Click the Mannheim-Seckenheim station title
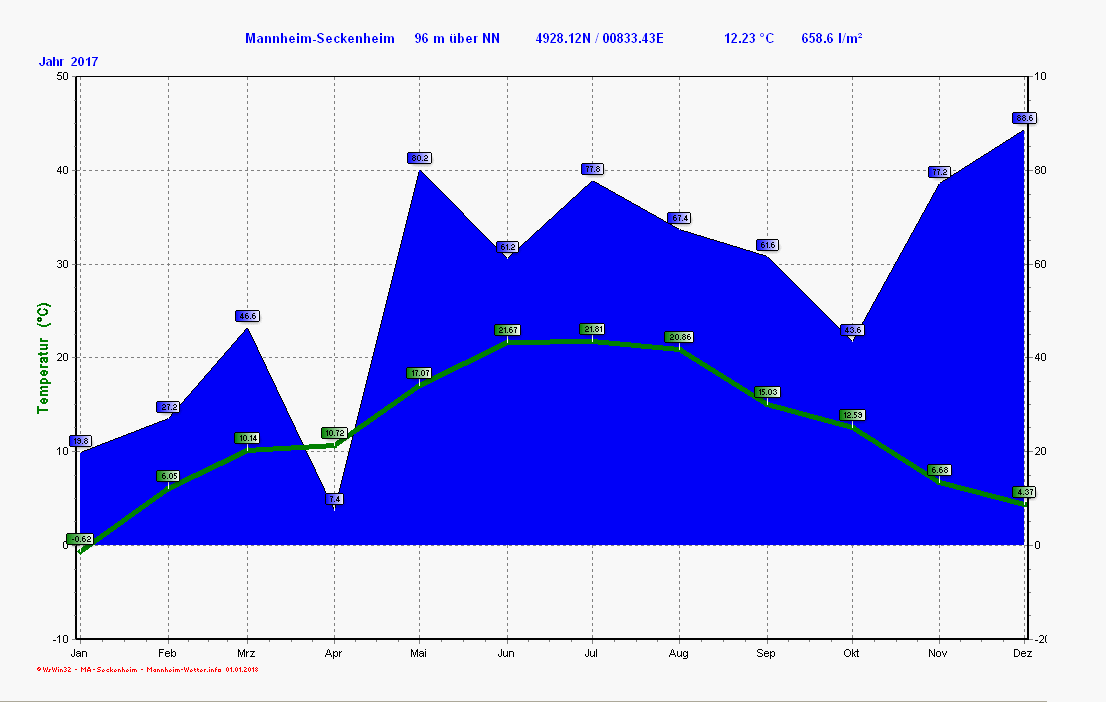 tap(320, 39)
